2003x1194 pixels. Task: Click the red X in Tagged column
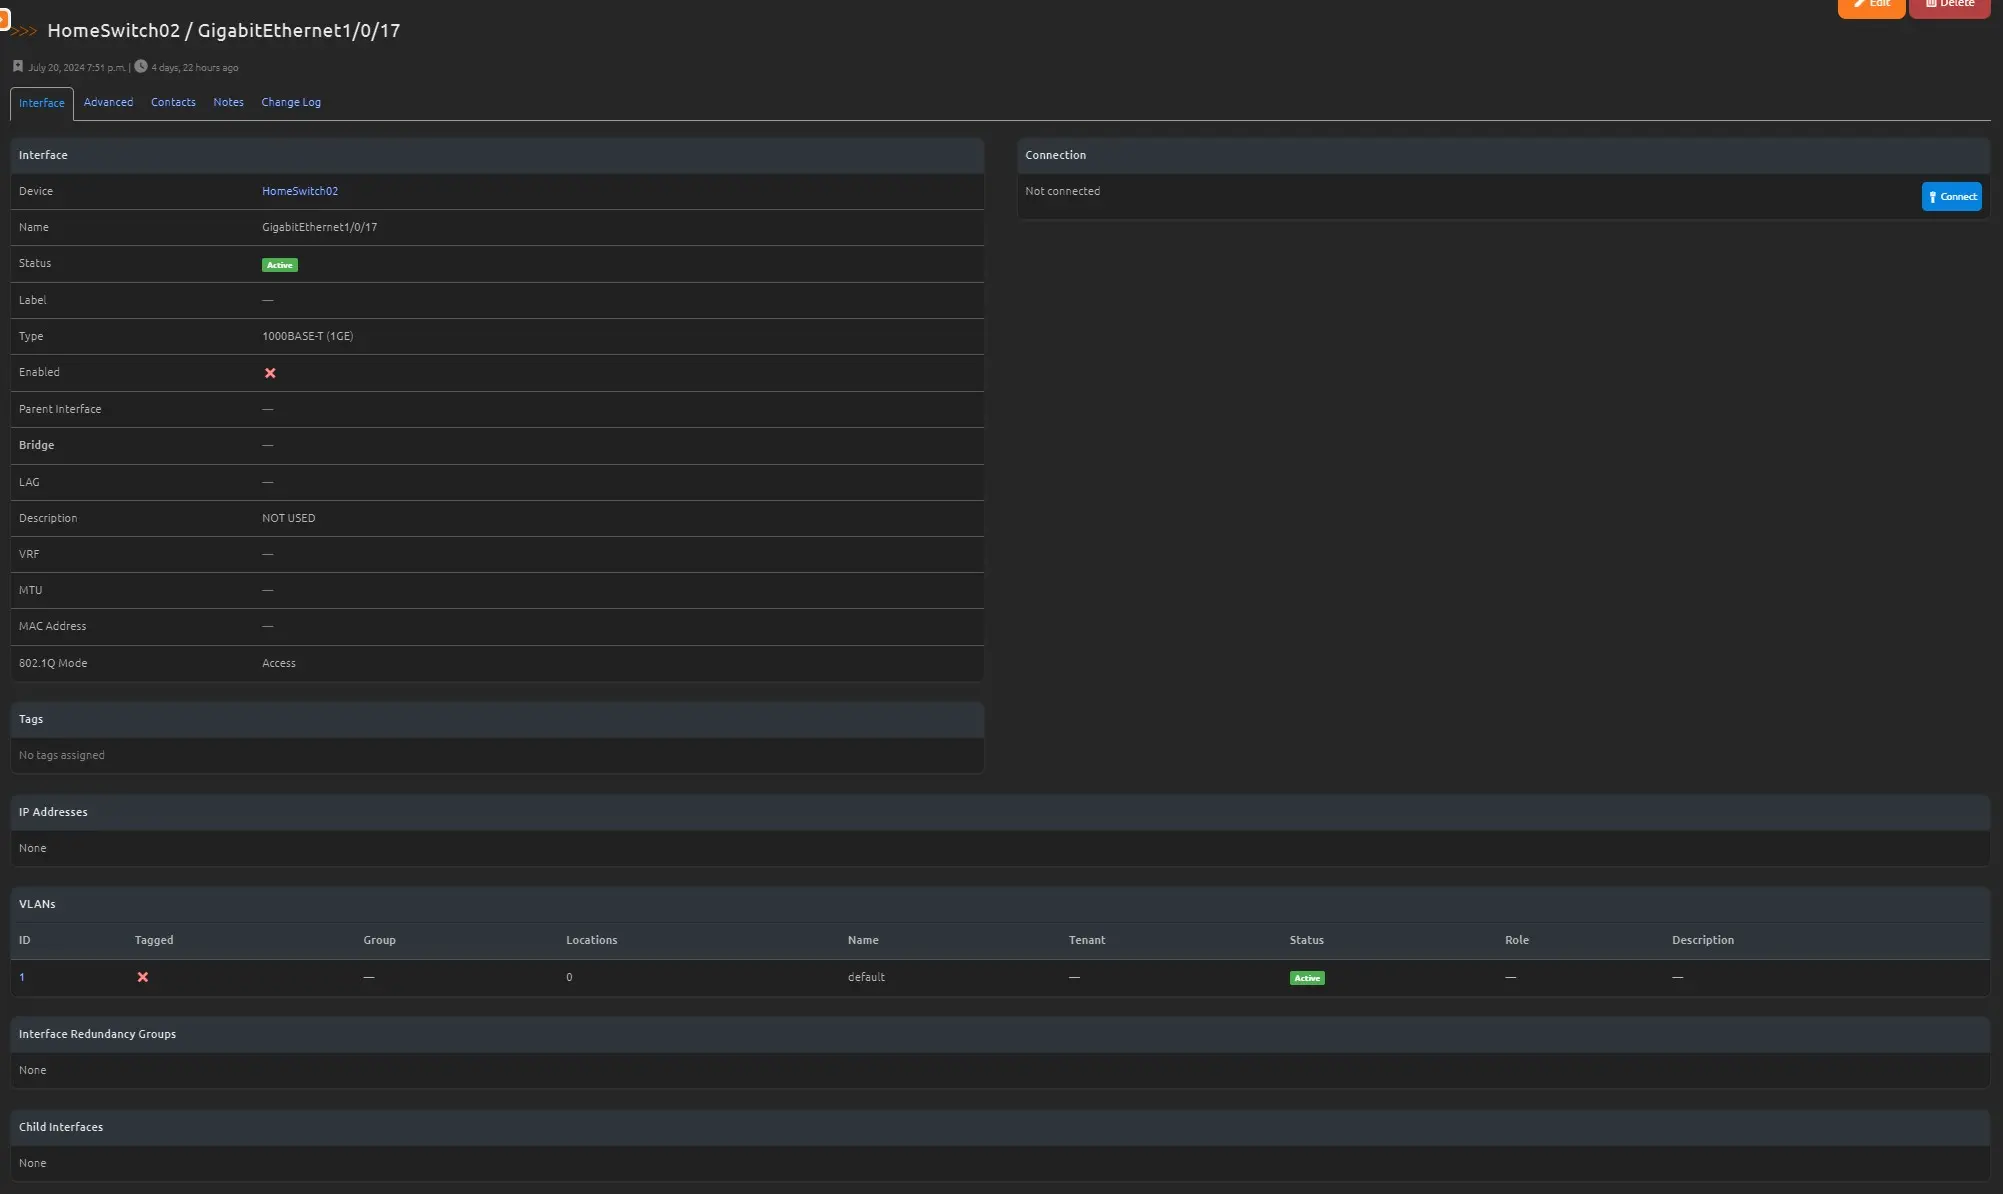[x=143, y=977]
